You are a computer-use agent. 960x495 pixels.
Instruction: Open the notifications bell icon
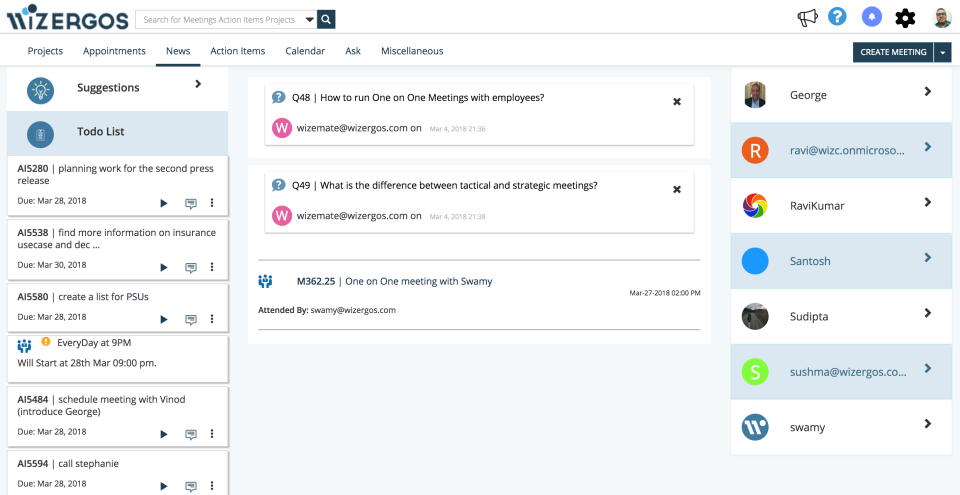(871, 17)
